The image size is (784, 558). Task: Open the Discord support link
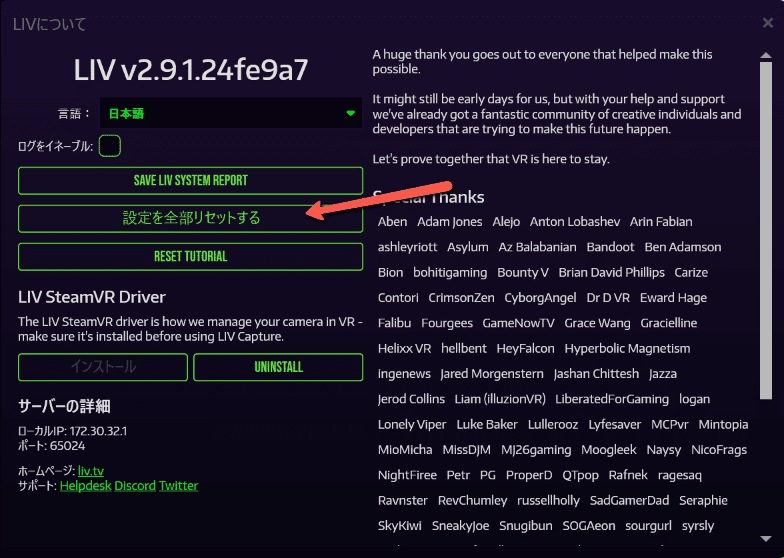[x=135, y=486]
